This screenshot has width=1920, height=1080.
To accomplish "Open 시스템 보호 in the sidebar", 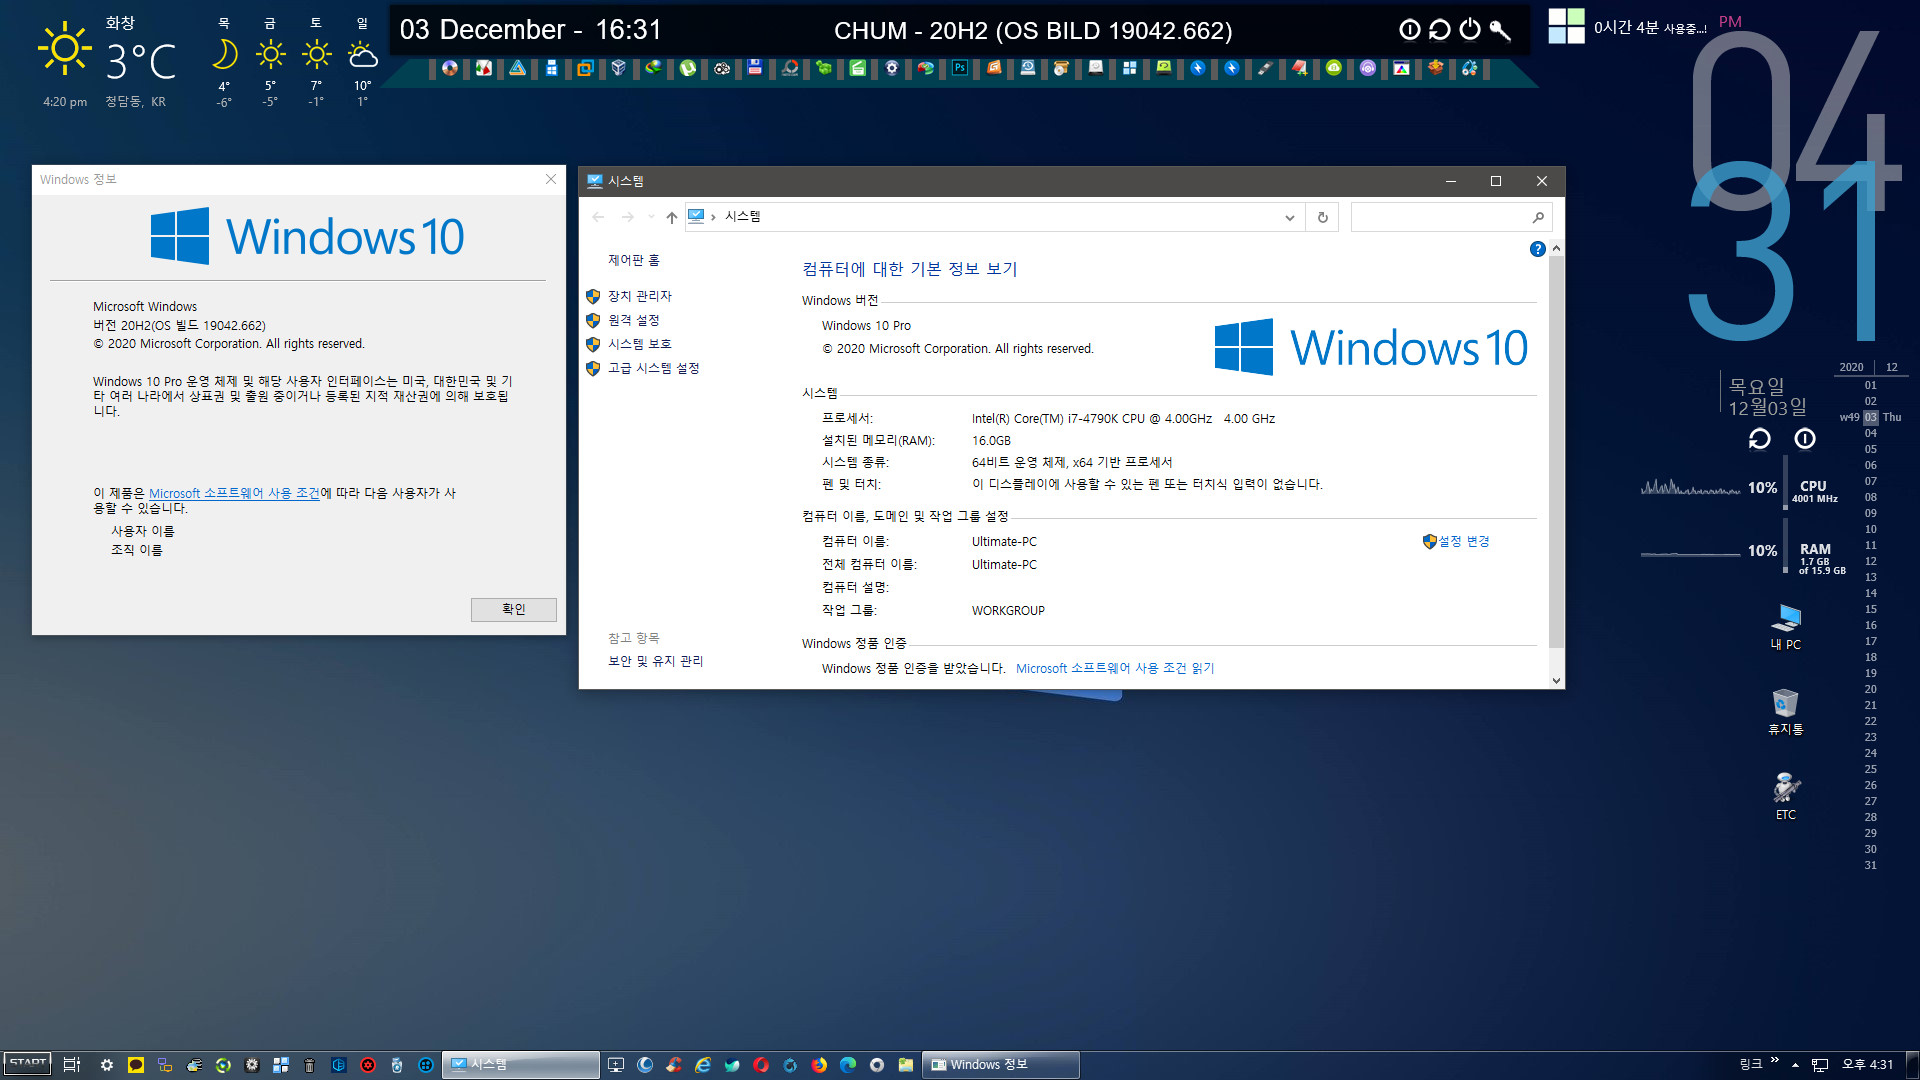I will pos(640,344).
